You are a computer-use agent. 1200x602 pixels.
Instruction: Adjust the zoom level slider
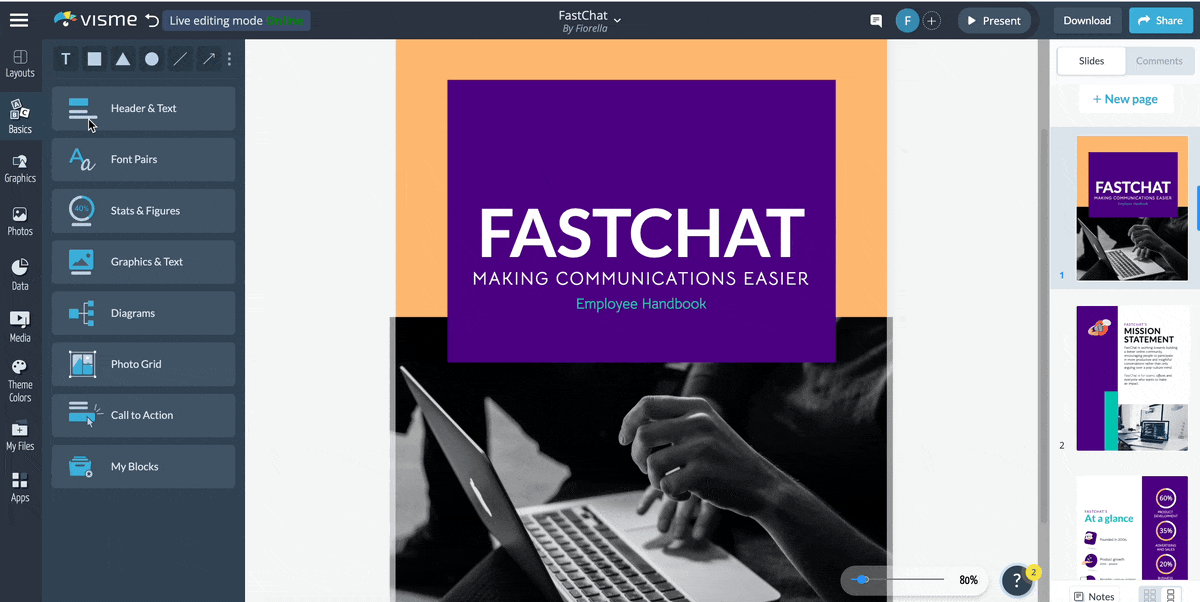tap(863, 579)
